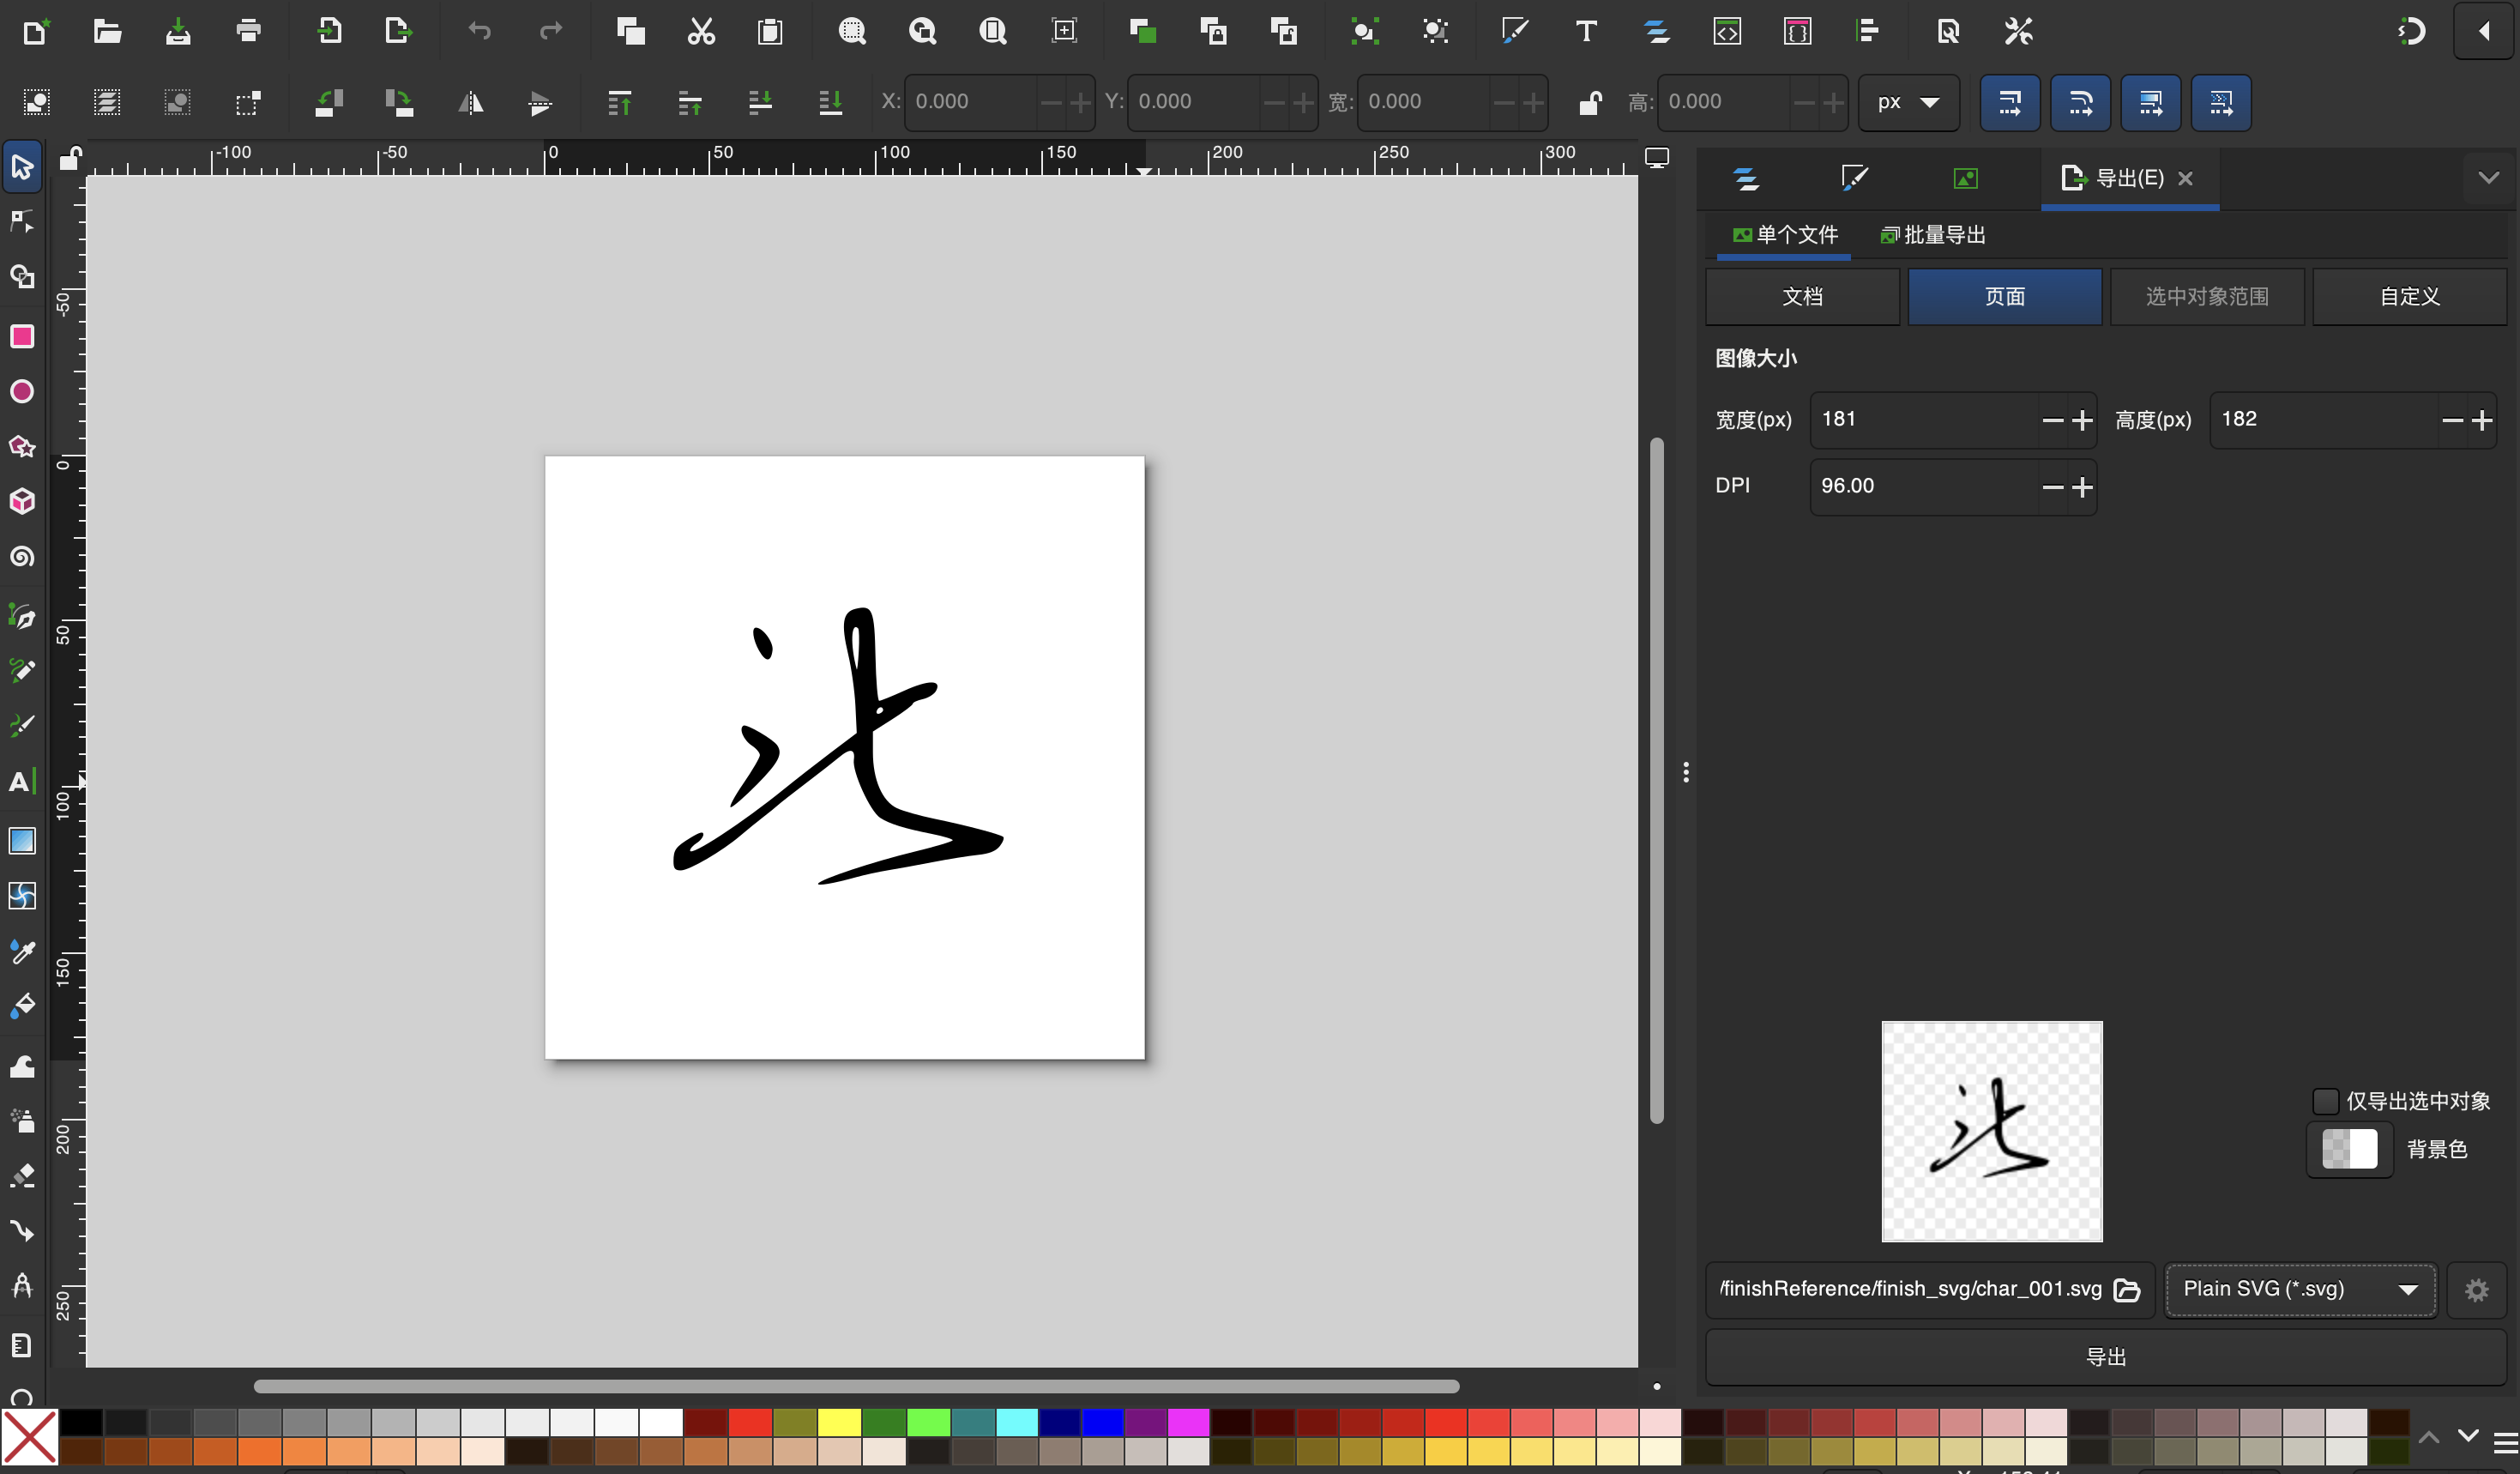Select the Custom (自定义) export area

pyautogui.click(x=2409, y=296)
